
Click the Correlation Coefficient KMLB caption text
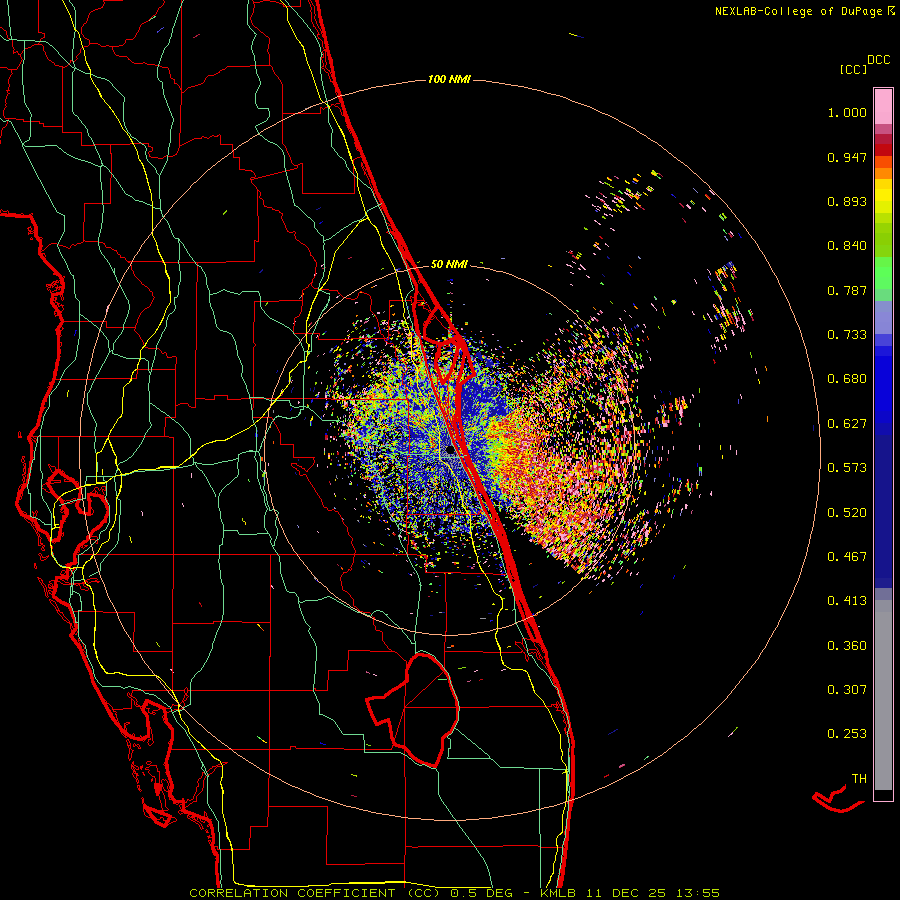(x=454, y=893)
